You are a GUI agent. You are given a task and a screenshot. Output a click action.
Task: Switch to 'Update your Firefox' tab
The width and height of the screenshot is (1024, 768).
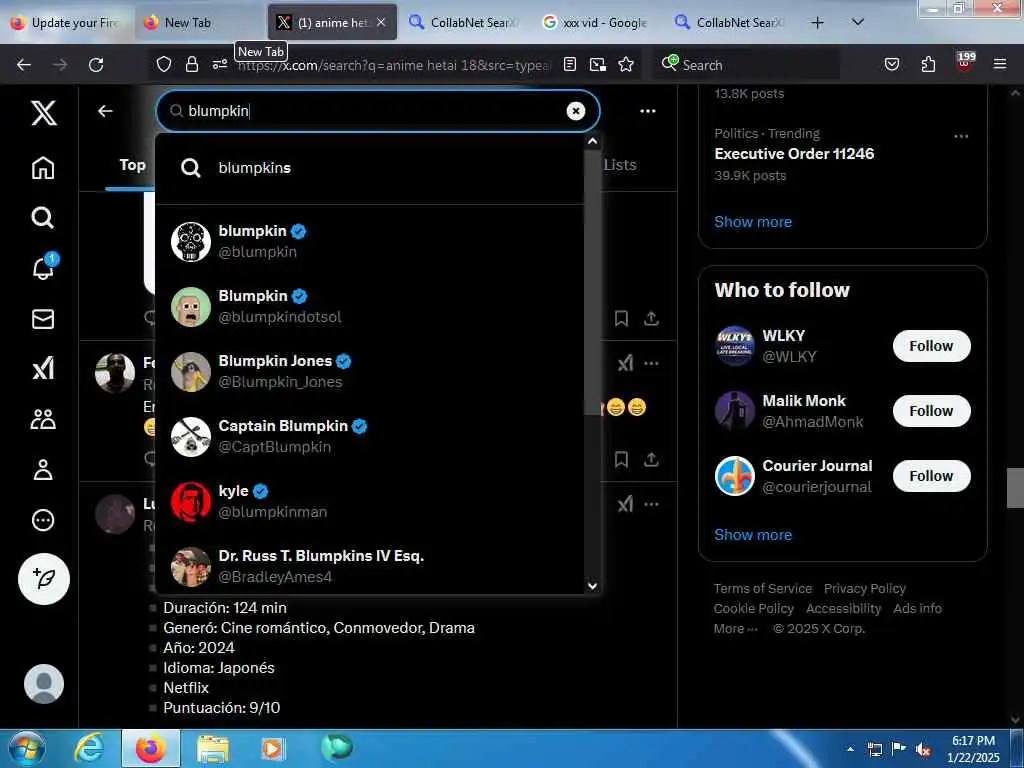(x=67, y=22)
